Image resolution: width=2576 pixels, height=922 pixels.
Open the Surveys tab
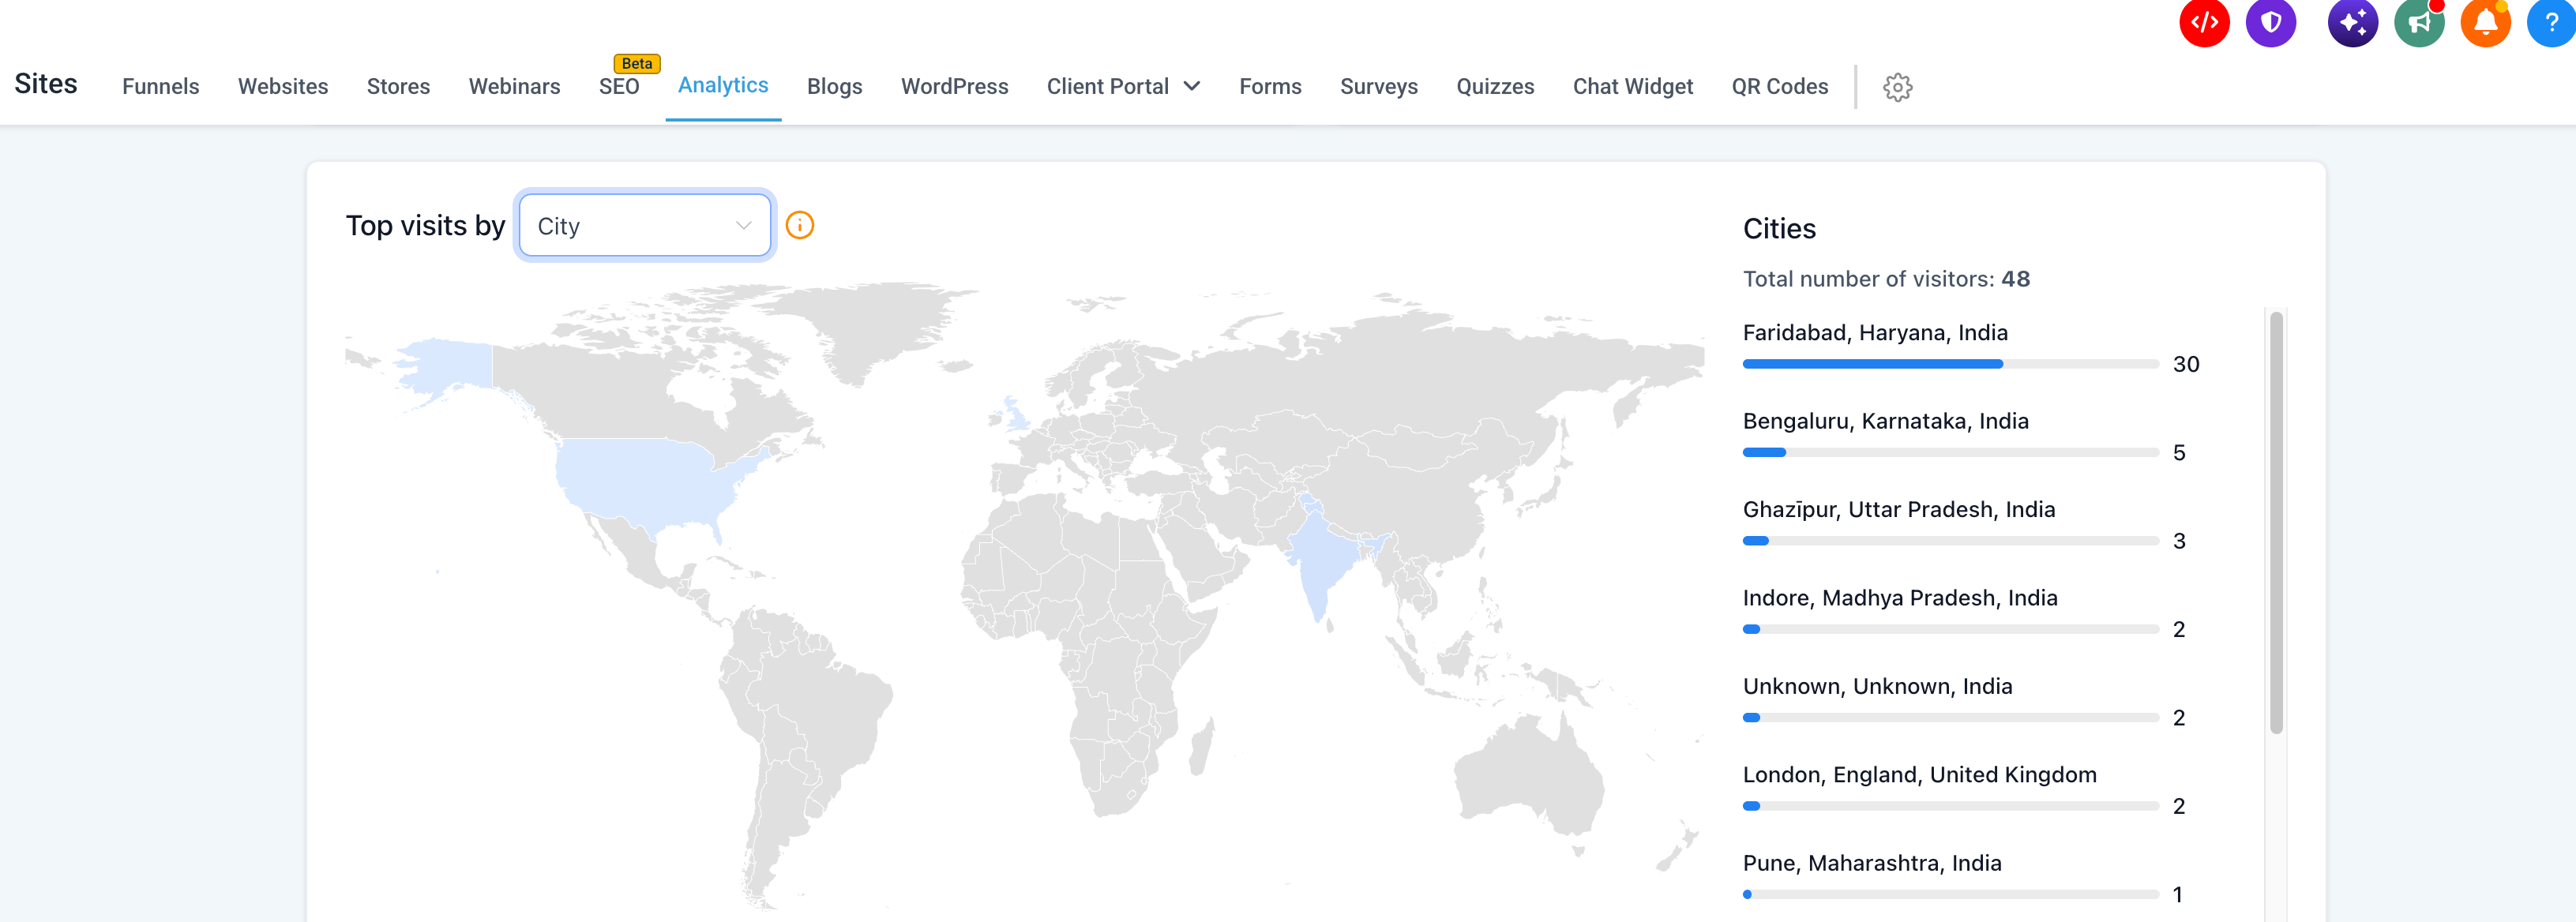[1378, 87]
